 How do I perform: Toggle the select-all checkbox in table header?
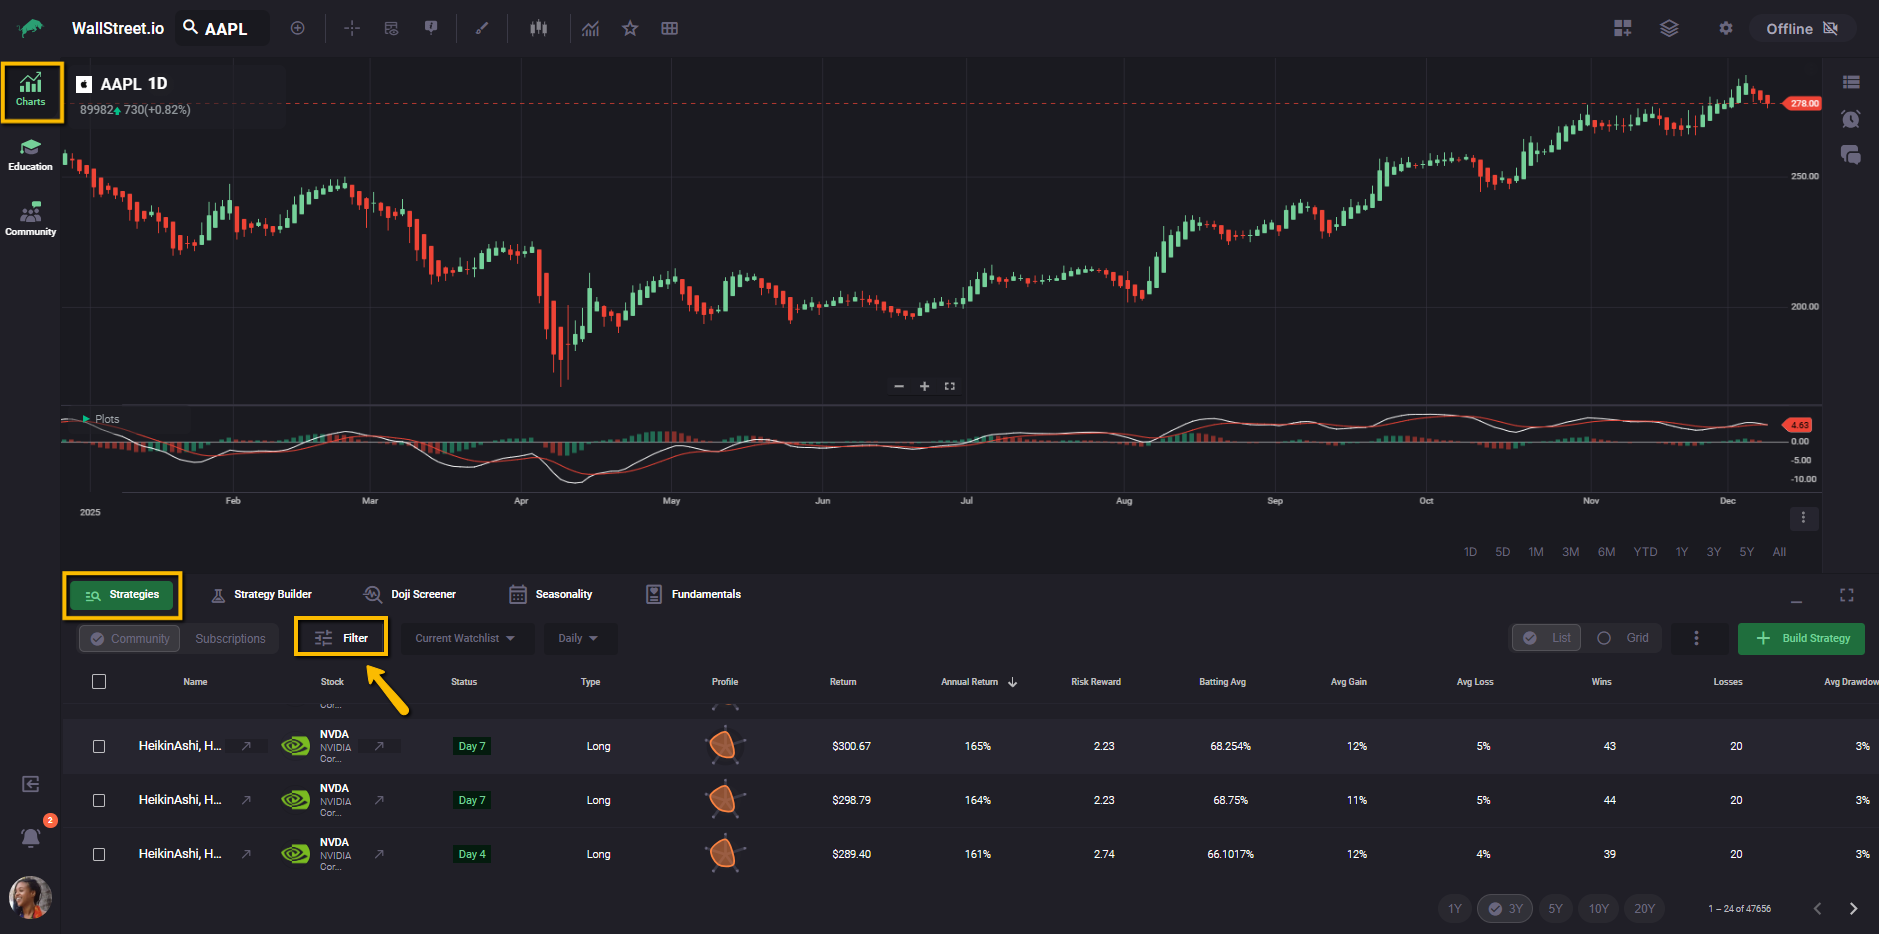click(x=99, y=682)
